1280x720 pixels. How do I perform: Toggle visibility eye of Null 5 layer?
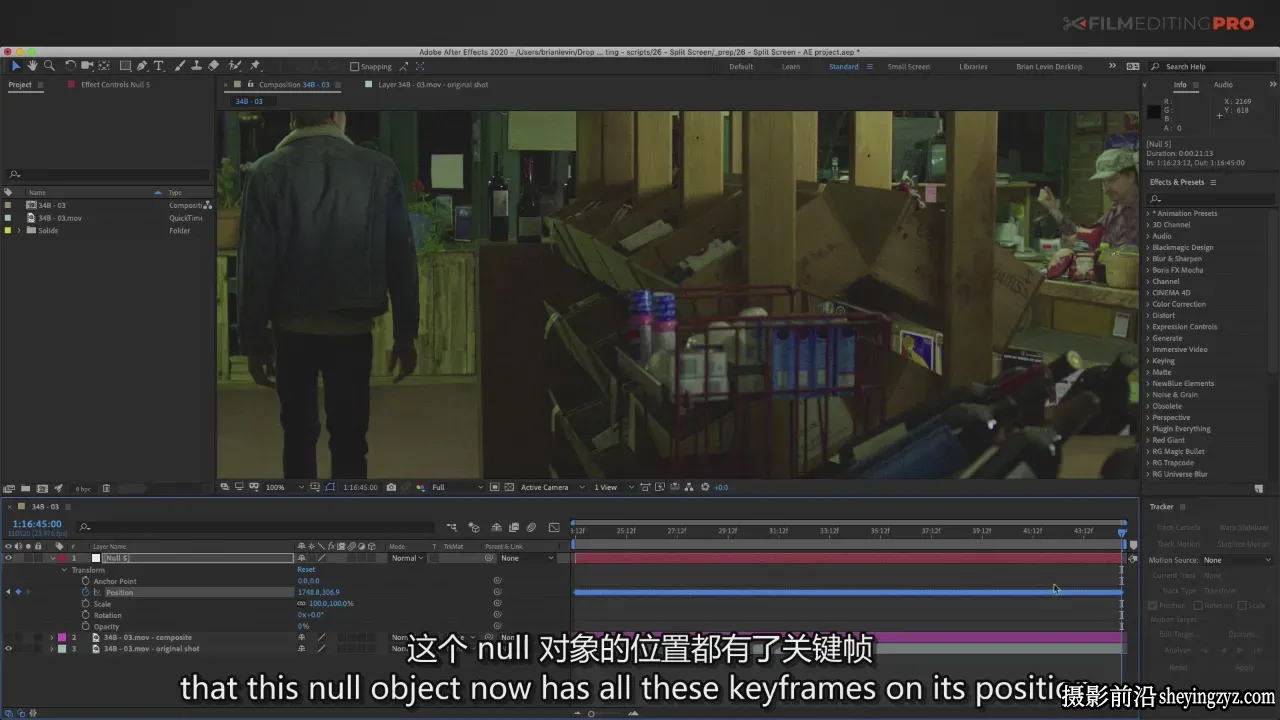[8, 558]
